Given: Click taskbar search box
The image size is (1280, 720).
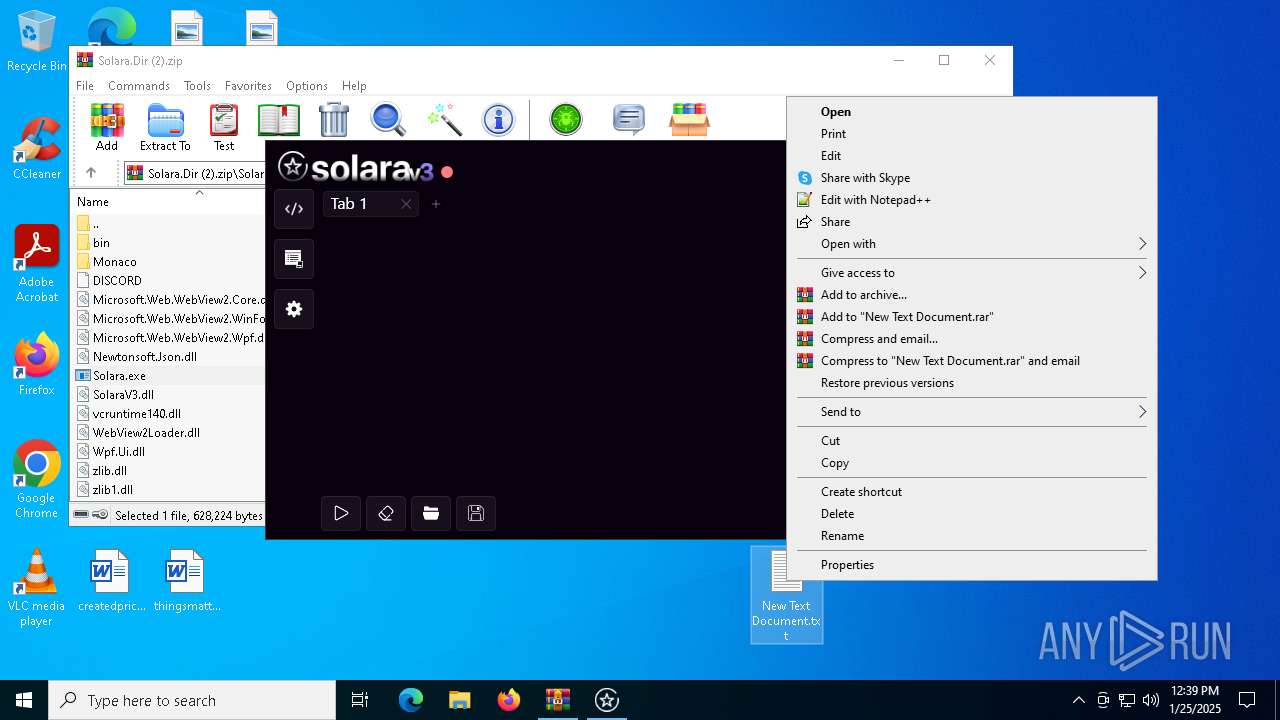Looking at the screenshot, I should 192,700.
